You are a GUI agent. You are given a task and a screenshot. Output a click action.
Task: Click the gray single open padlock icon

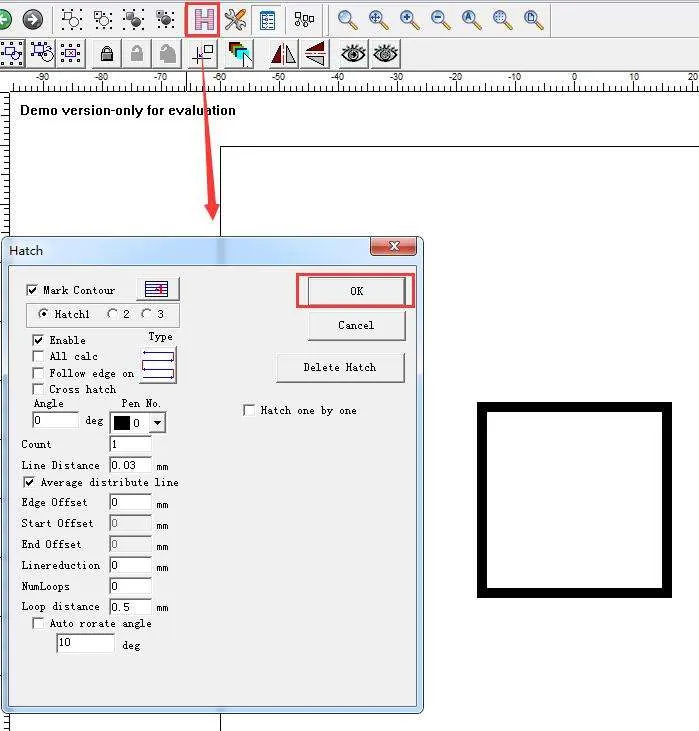coord(137,54)
